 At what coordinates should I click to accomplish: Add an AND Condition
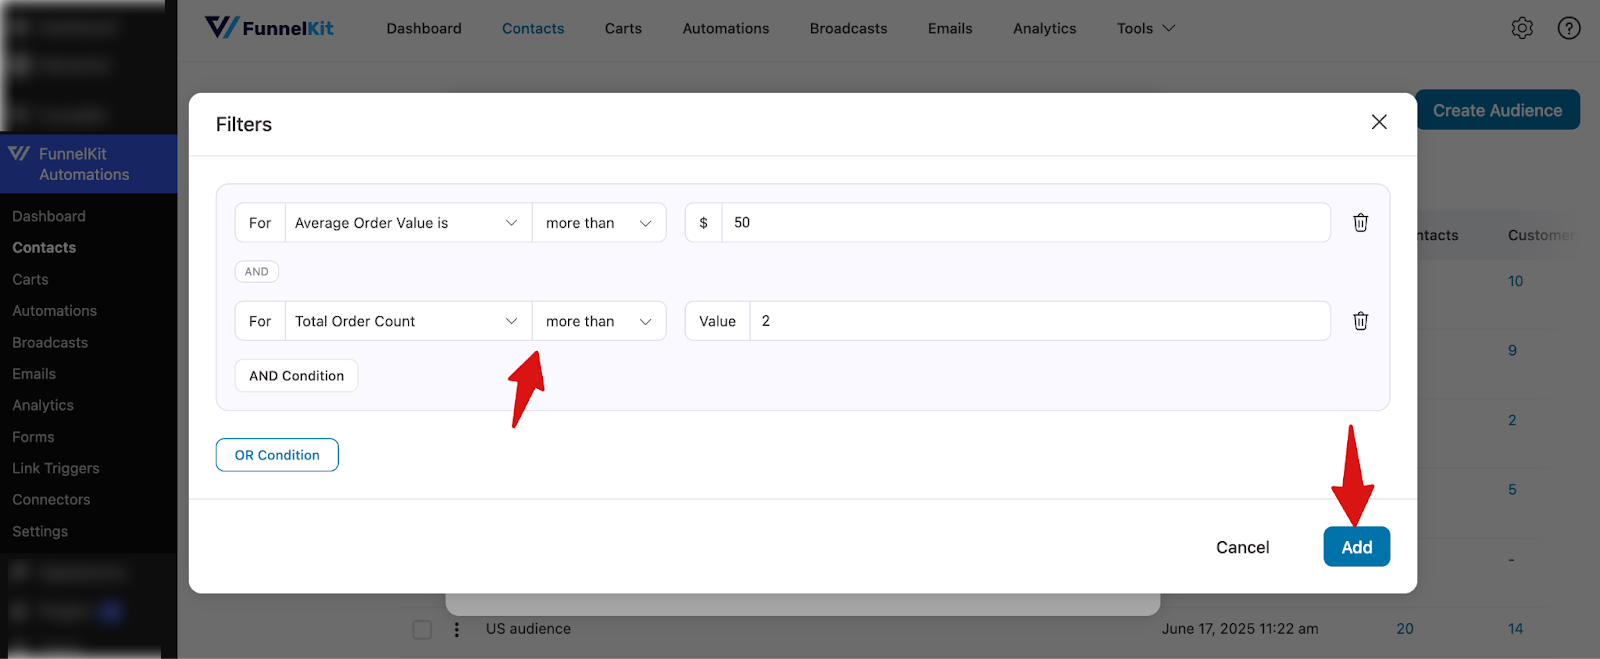[296, 376]
